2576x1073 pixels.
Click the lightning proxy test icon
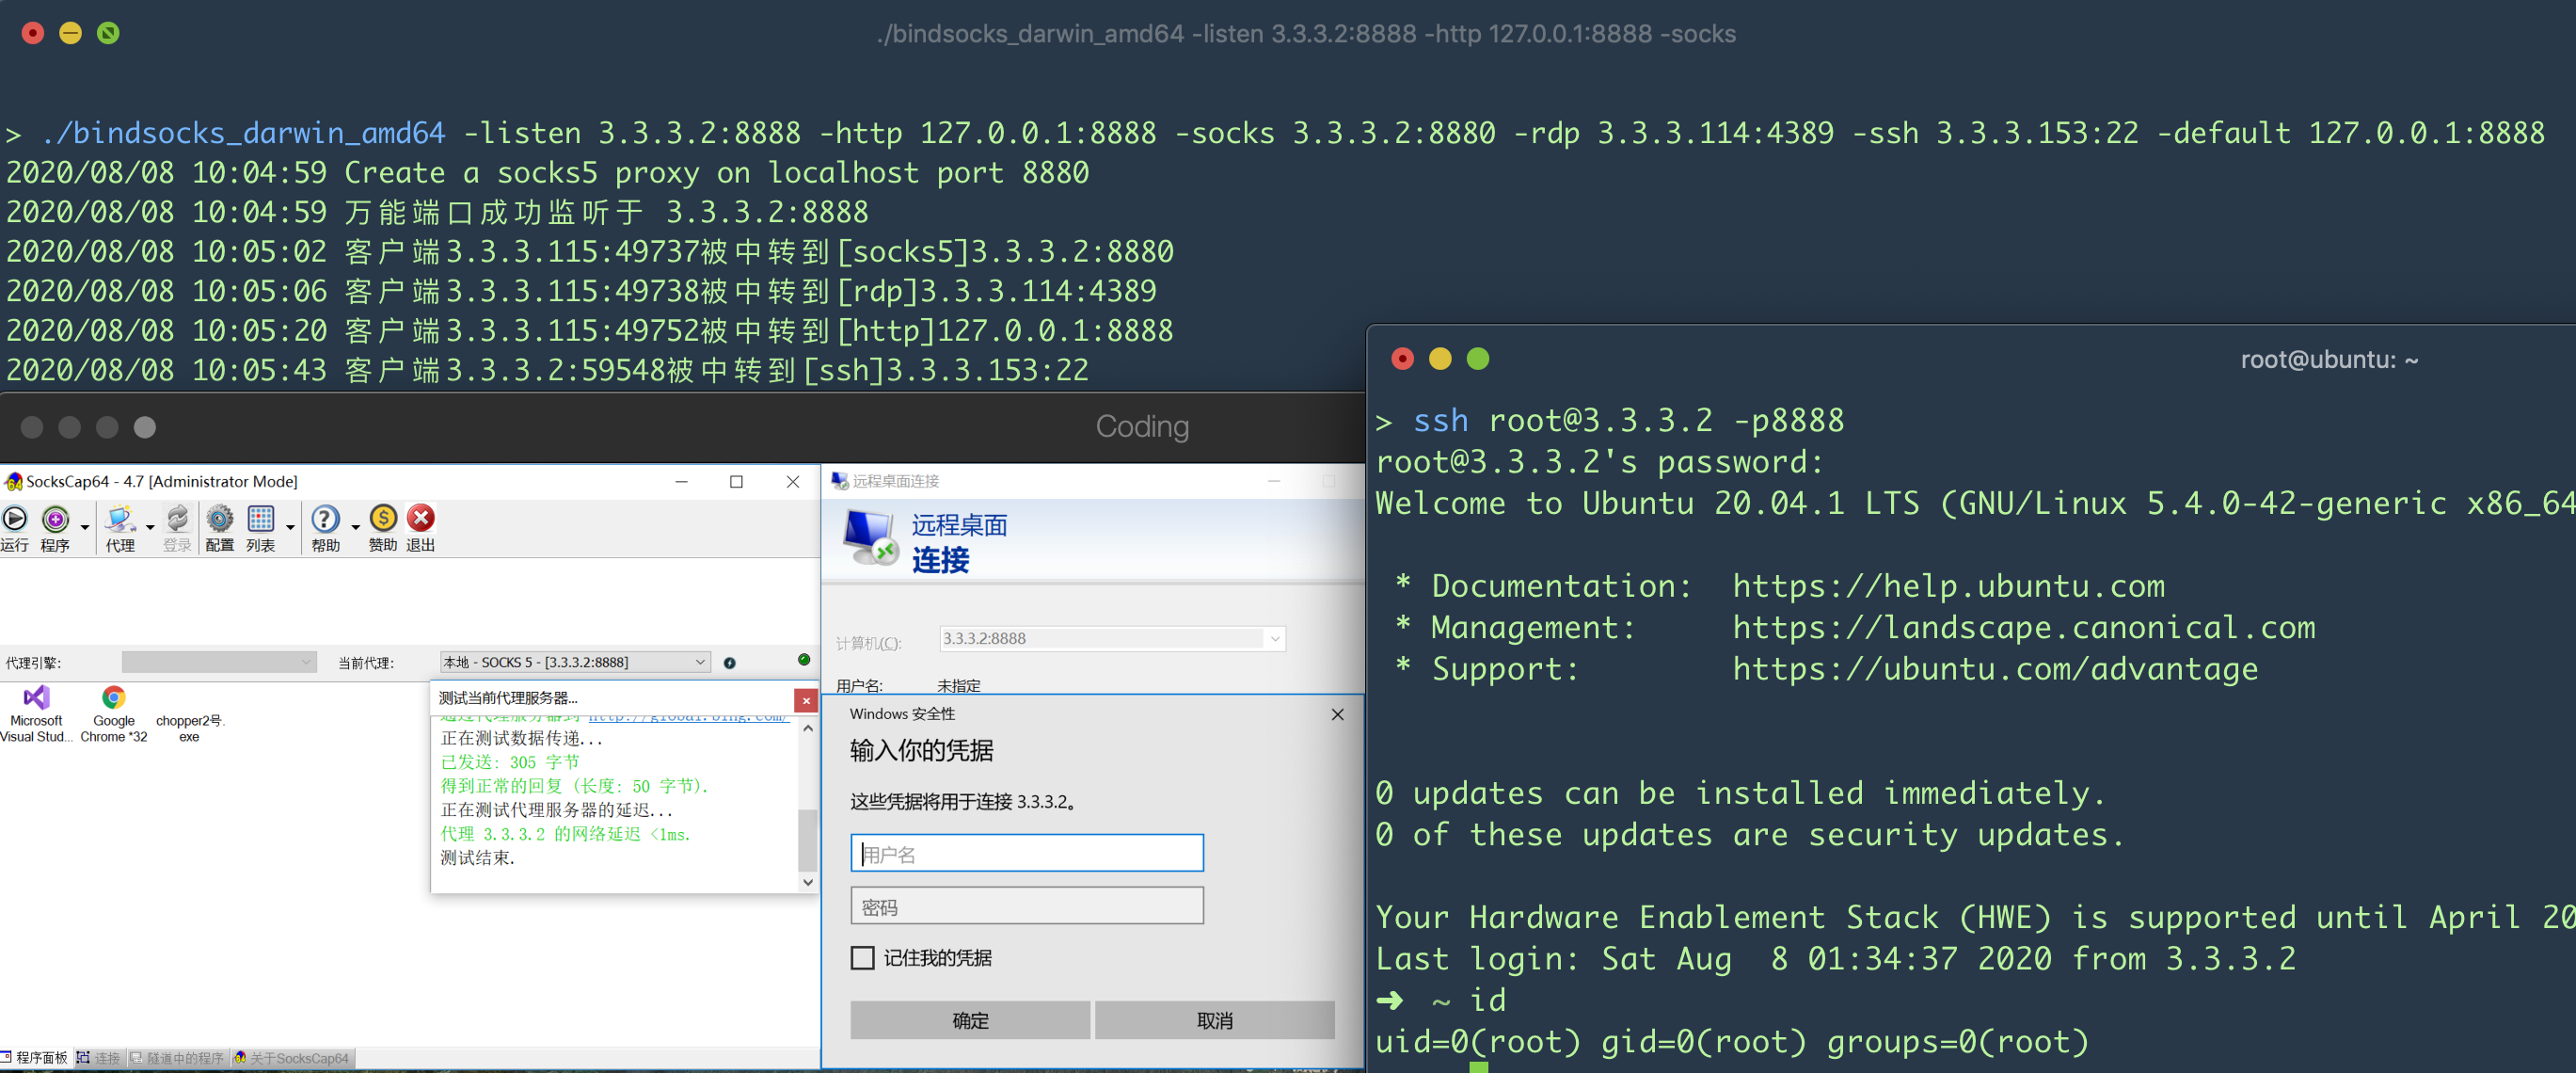pos(730,663)
